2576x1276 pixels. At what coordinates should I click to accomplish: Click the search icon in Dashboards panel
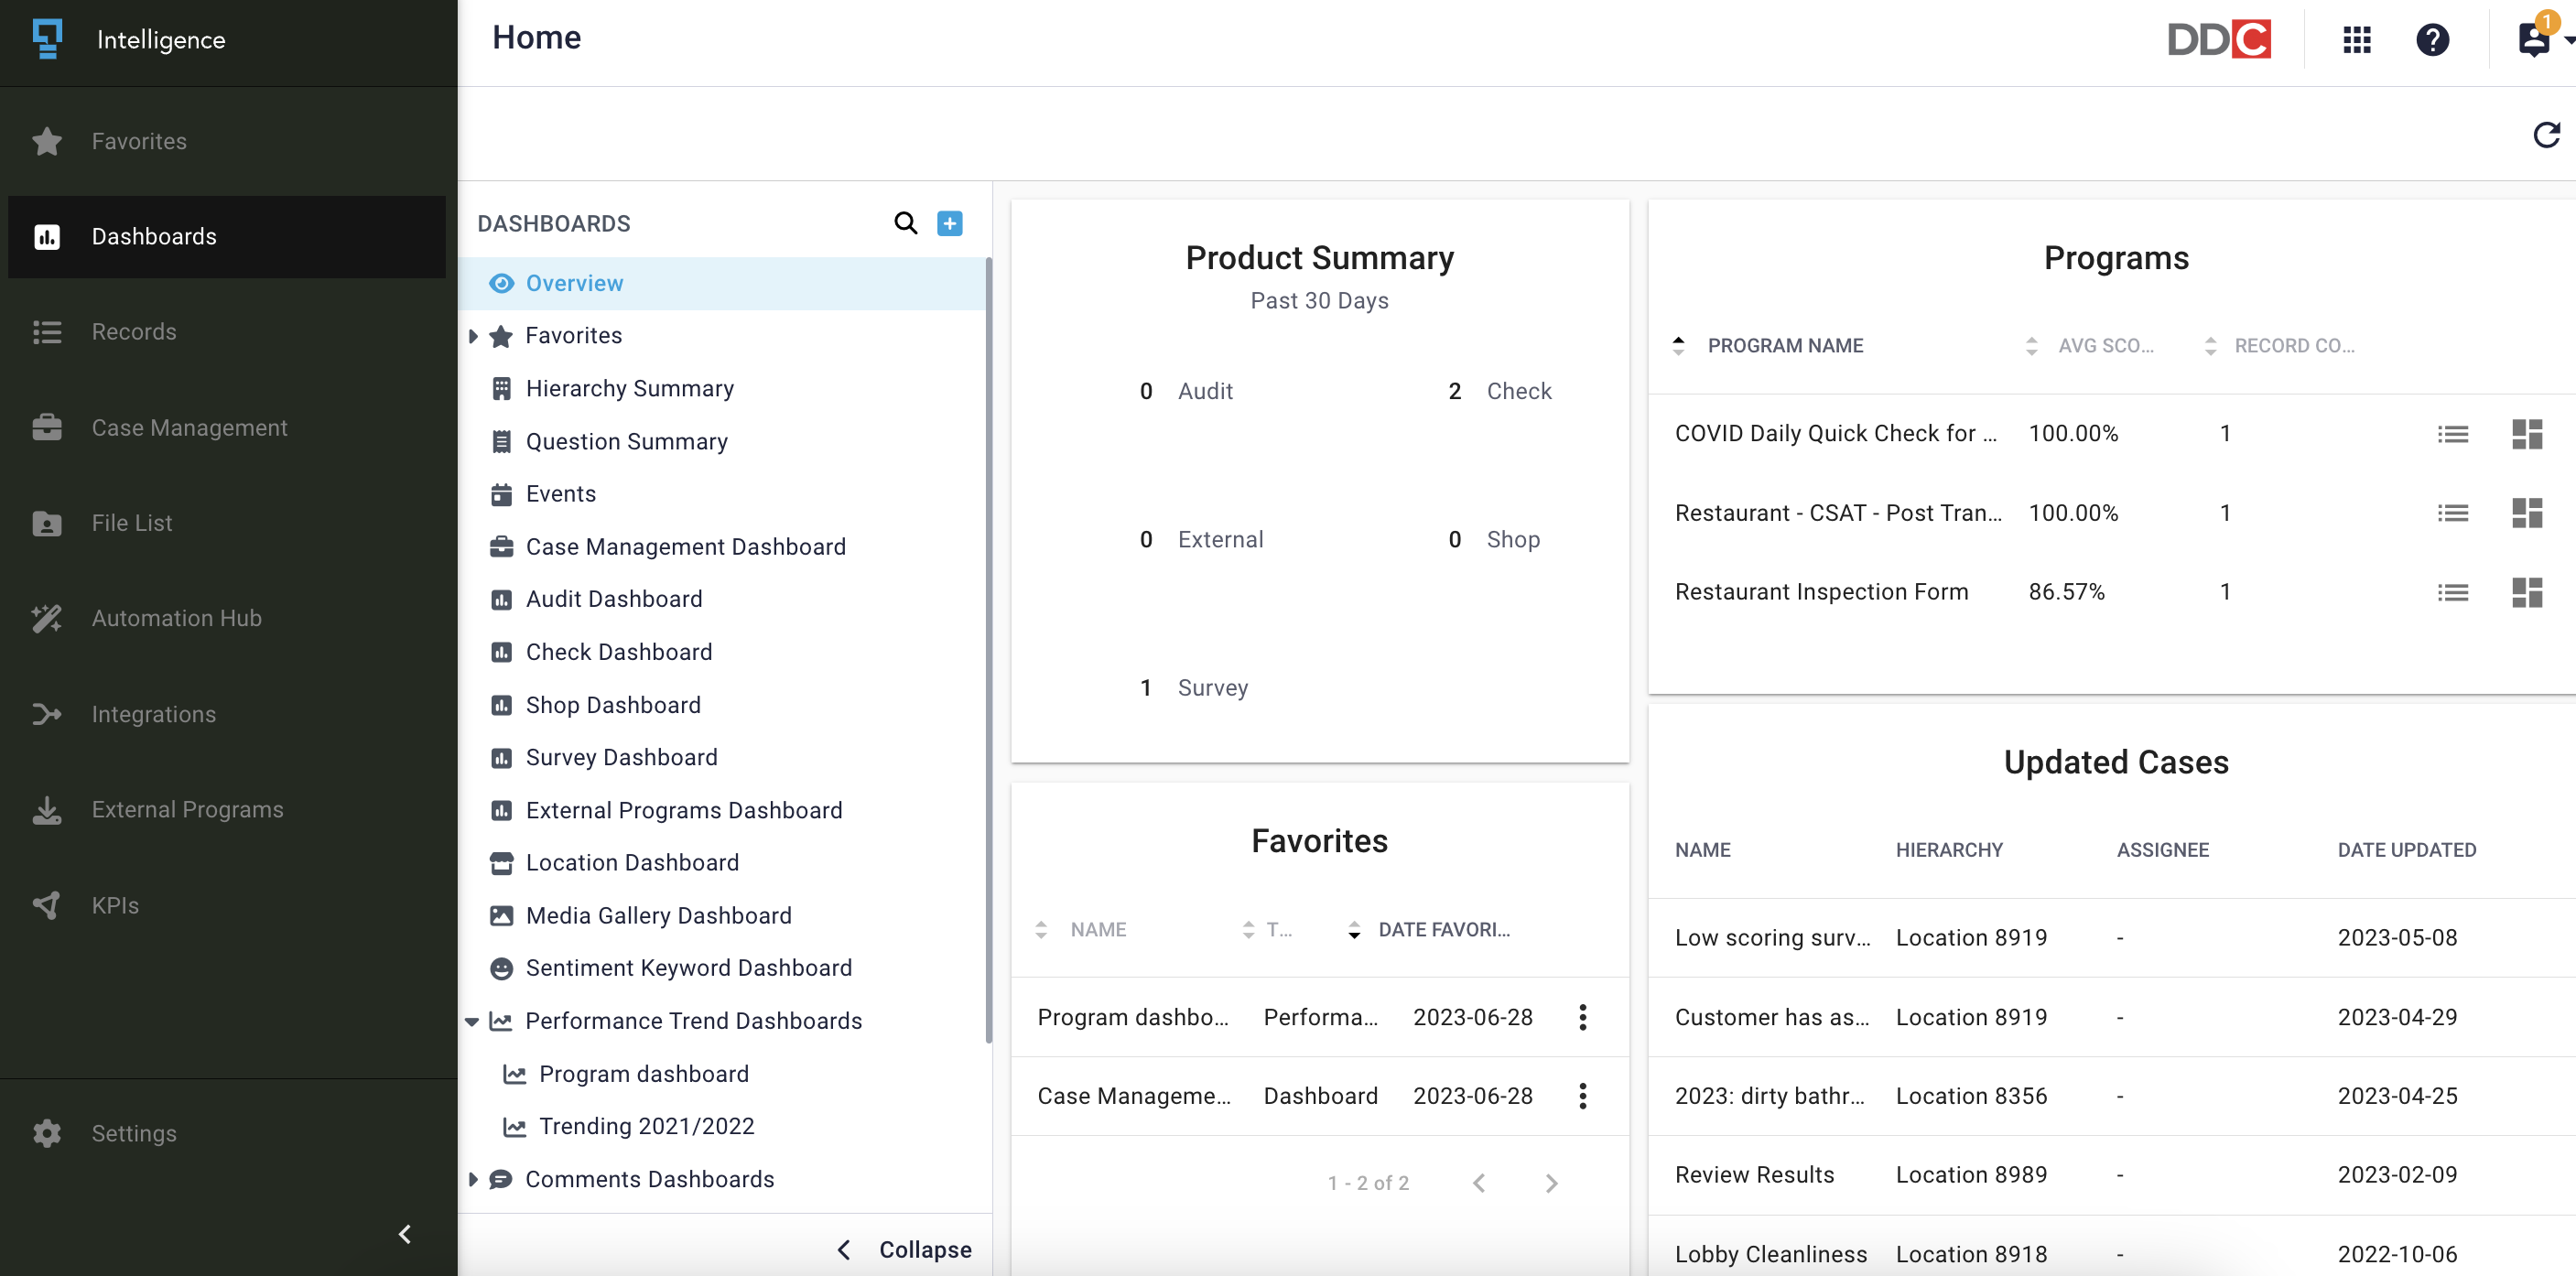point(905,223)
